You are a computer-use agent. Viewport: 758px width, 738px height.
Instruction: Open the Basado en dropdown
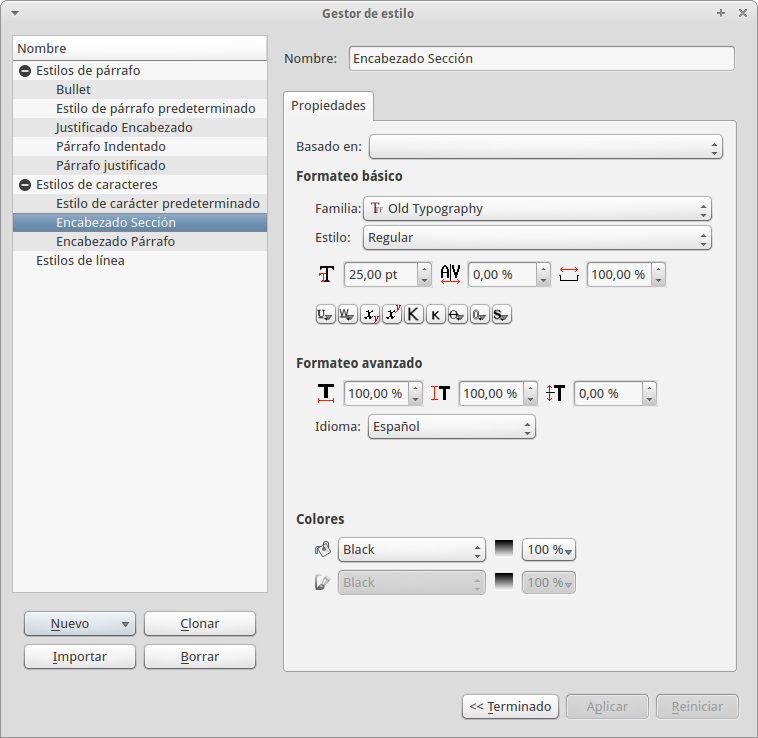tap(546, 147)
